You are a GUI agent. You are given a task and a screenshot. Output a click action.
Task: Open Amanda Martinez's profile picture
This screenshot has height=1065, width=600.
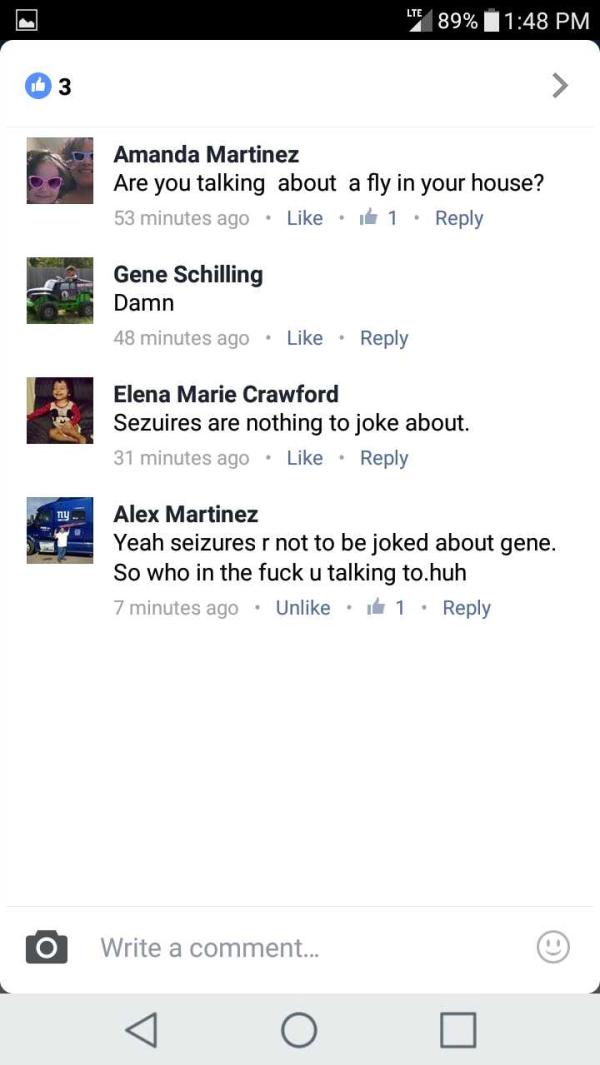[x=60, y=170]
